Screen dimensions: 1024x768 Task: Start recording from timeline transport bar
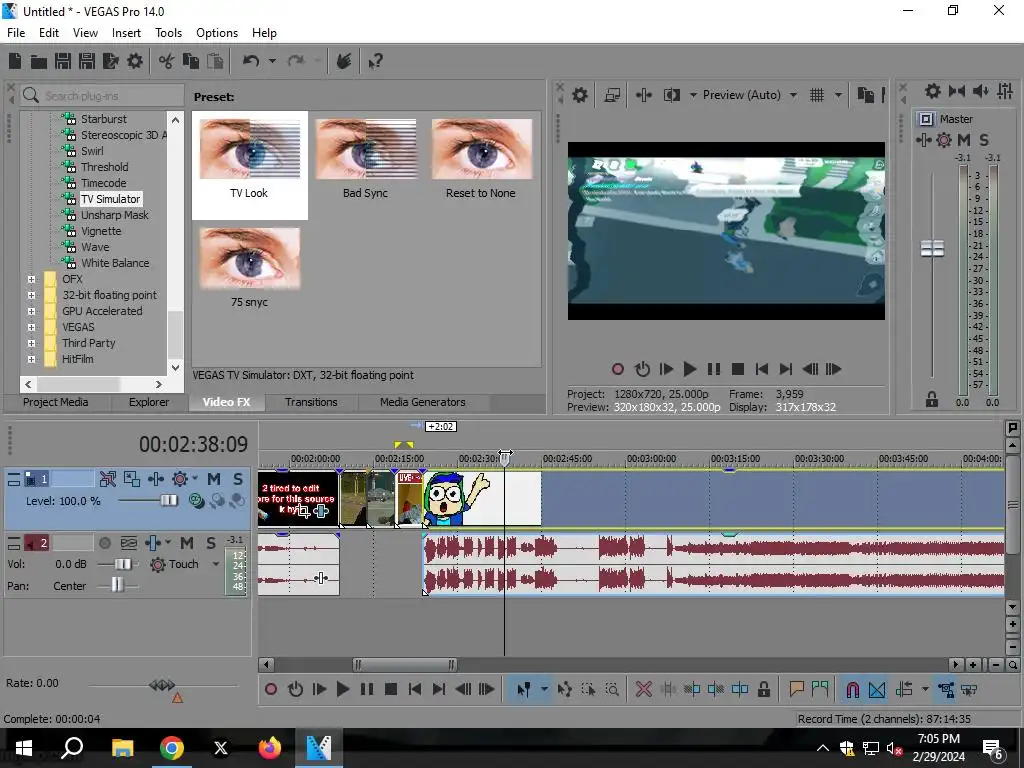point(271,689)
